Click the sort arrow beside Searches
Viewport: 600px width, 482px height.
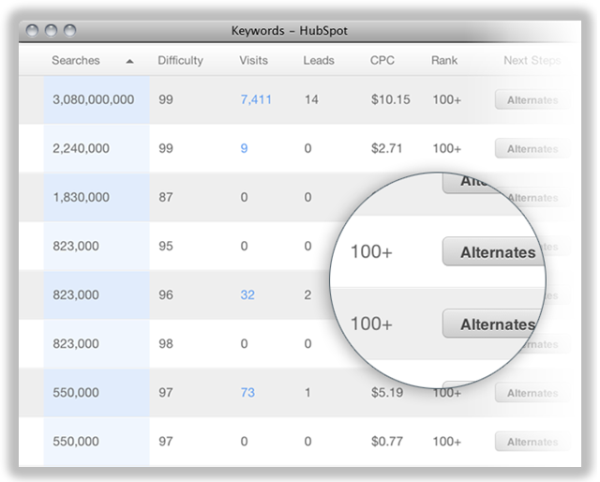click(x=132, y=62)
